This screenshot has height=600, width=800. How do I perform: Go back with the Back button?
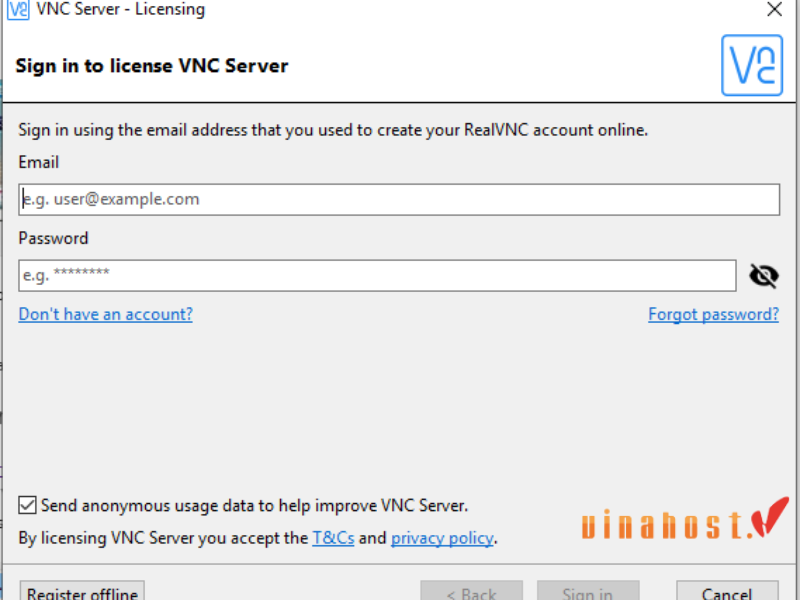[471, 591]
